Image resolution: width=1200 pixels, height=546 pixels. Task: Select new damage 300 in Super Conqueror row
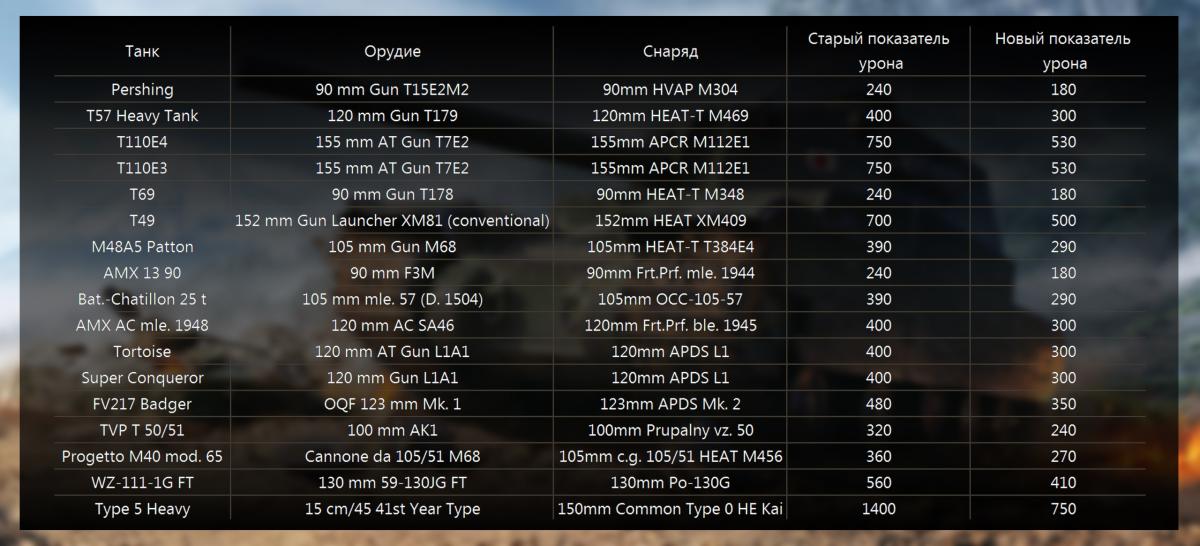tap(1063, 378)
